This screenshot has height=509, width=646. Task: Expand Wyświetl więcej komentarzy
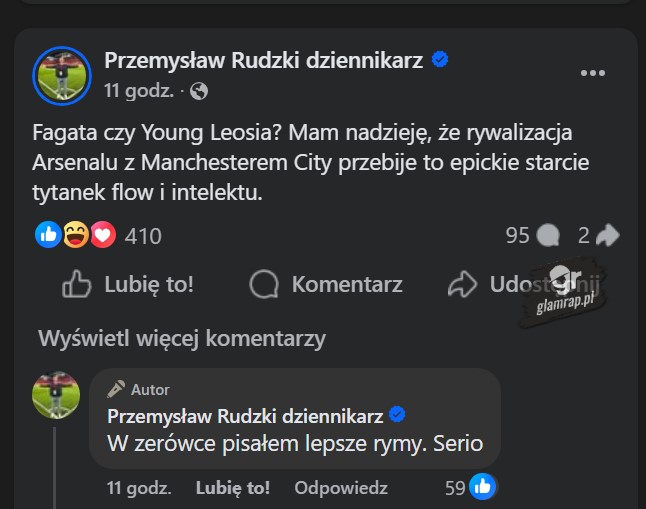[182, 339]
